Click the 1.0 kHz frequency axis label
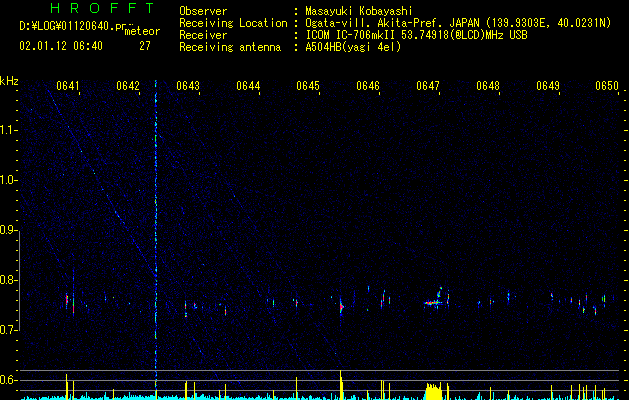This screenshot has width=629, height=400. (8, 180)
